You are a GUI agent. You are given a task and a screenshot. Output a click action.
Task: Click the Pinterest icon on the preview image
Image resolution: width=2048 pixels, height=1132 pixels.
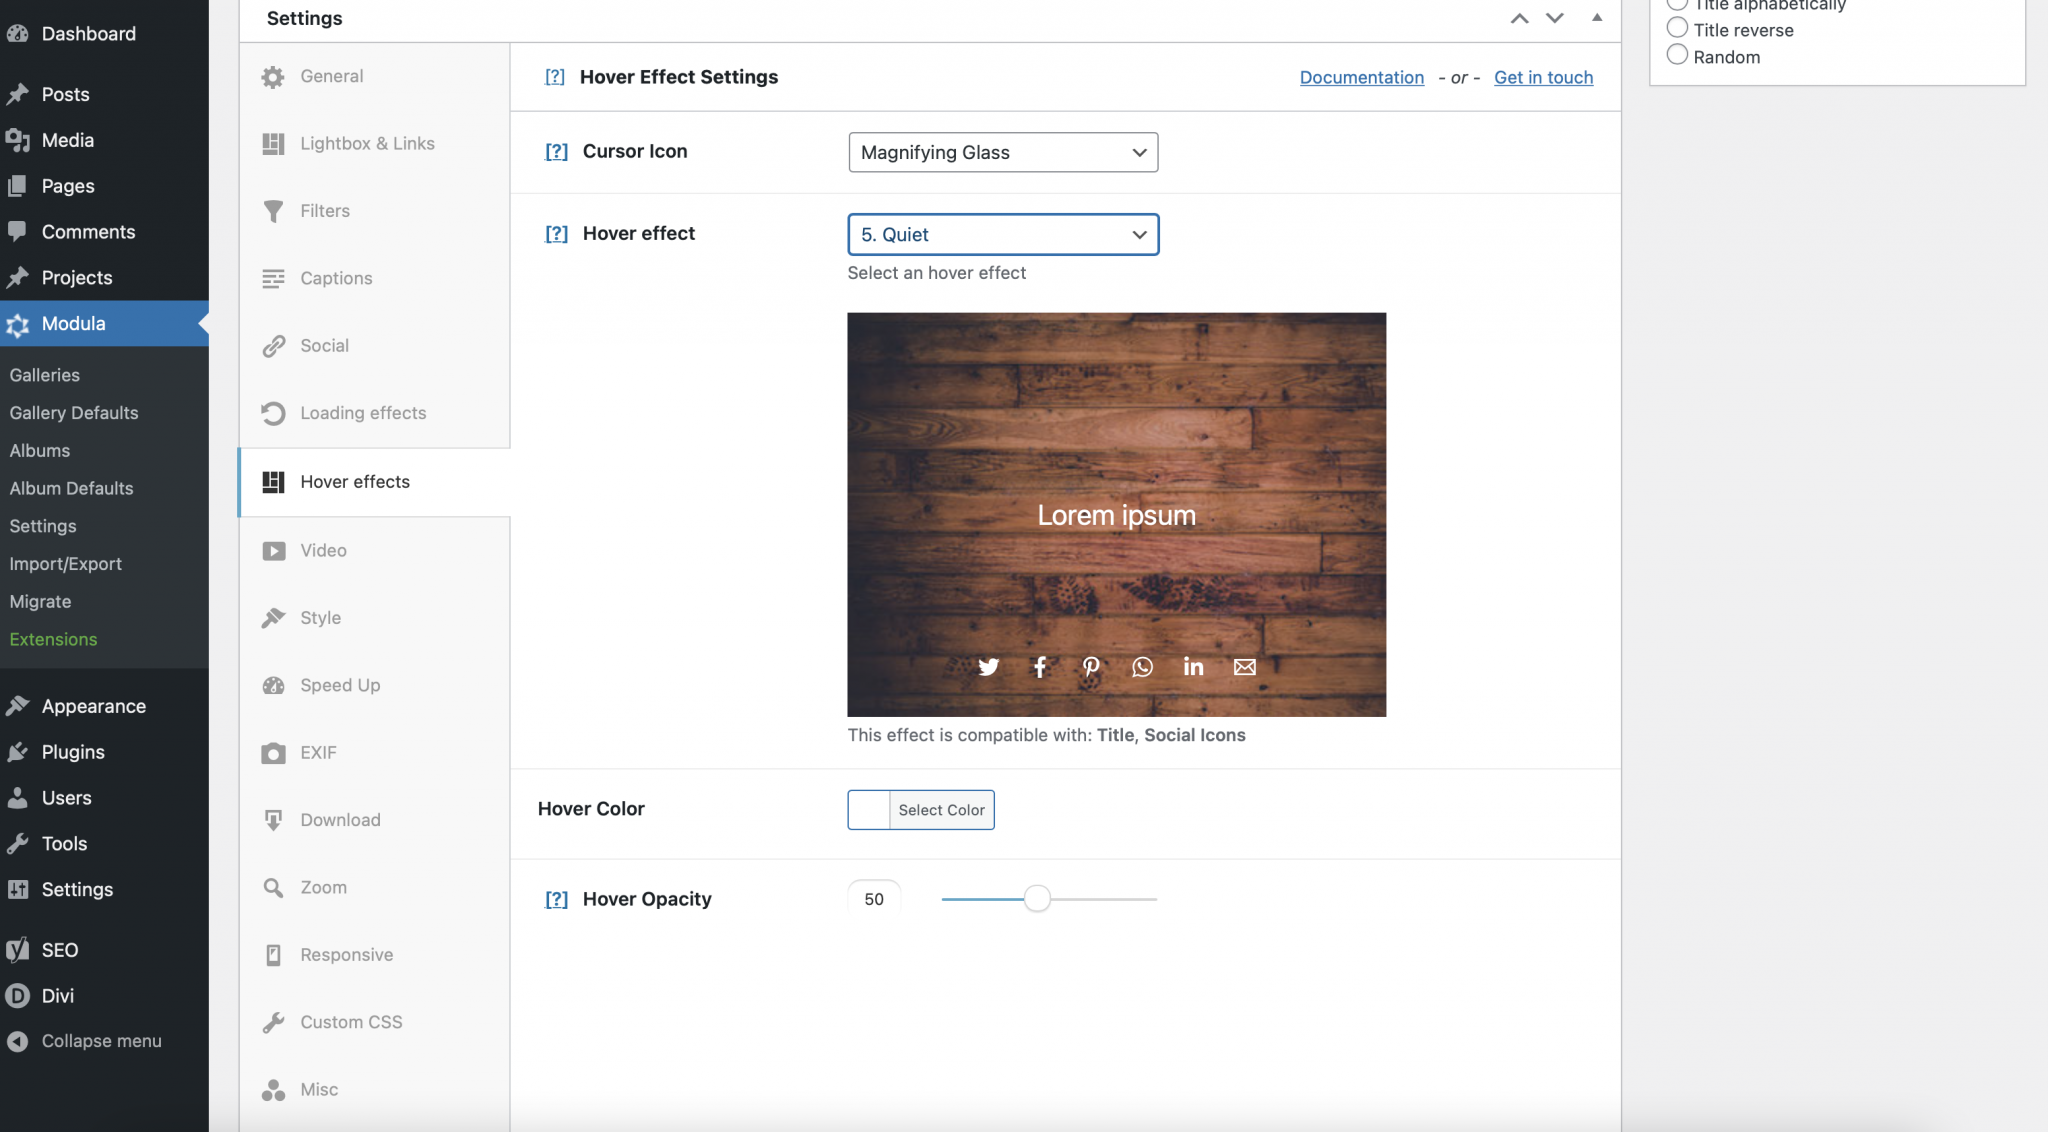click(x=1091, y=667)
